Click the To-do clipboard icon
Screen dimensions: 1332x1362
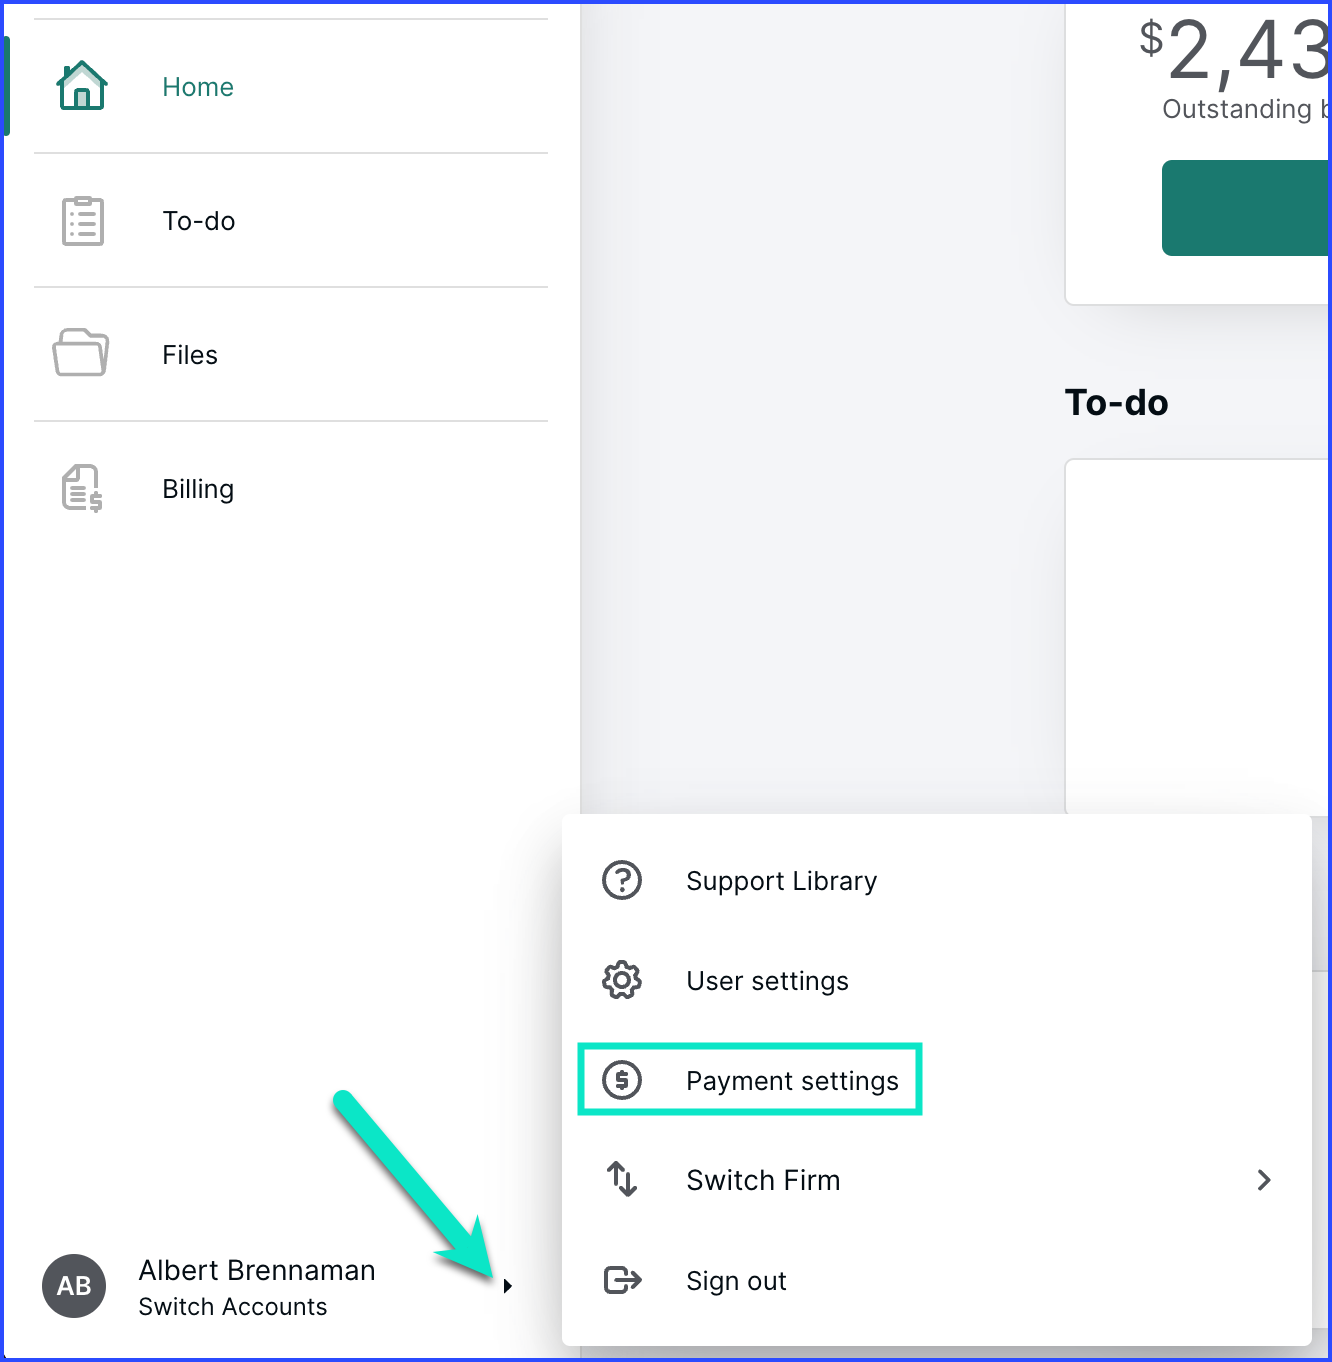click(x=83, y=221)
